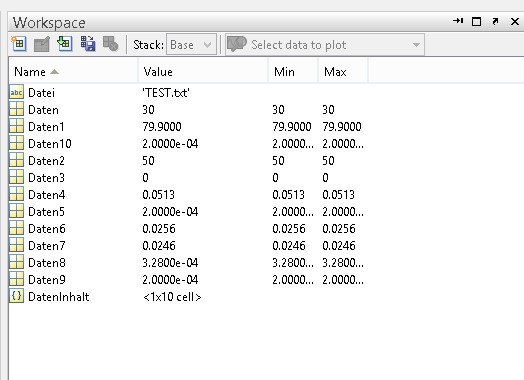Select the variable name Daten10
Image resolution: width=524 pixels, height=380 pixels.
click(x=50, y=144)
